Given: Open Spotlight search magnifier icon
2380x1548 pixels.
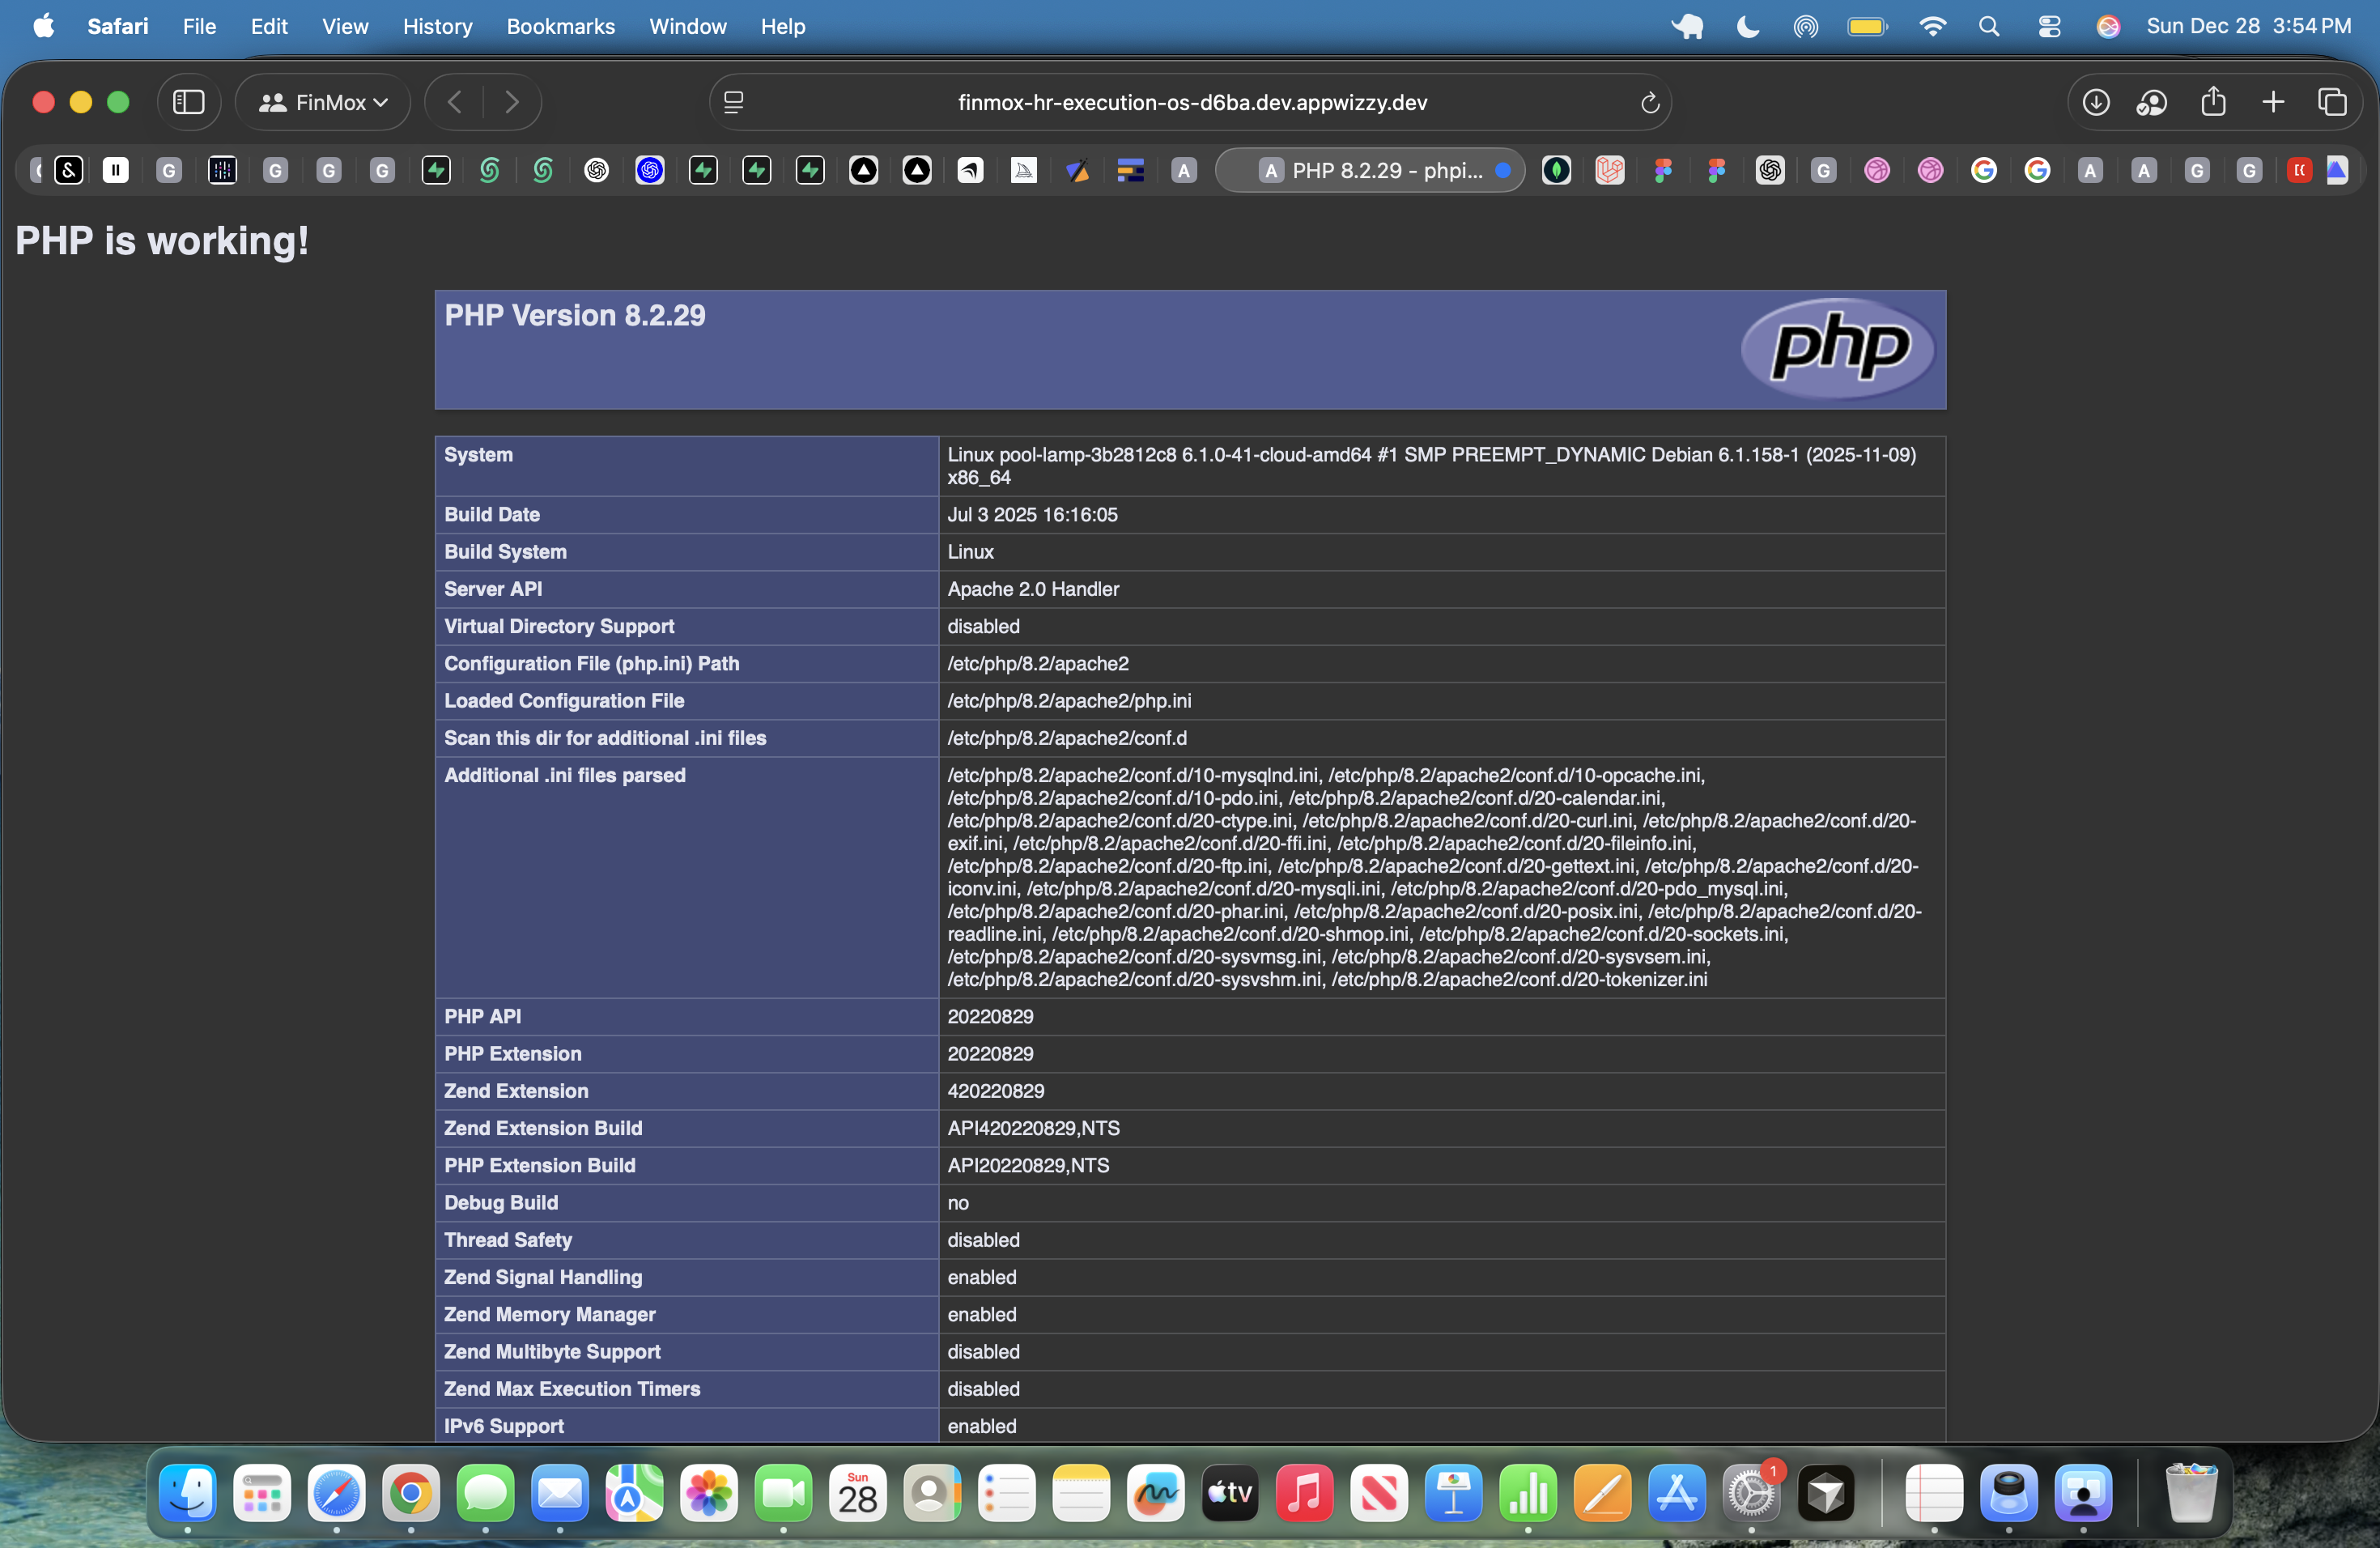Looking at the screenshot, I should [1989, 26].
